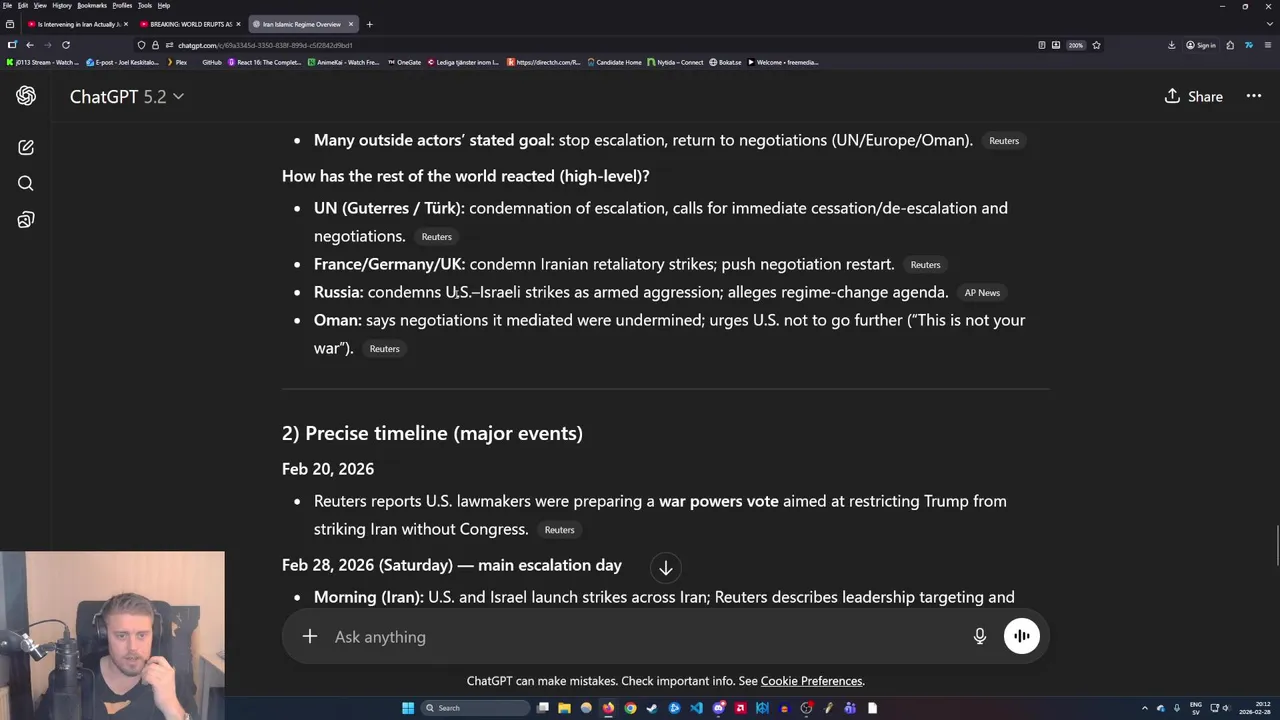
Task: Click the site shield tracking protection icon
Action: (x=141, y=45)
